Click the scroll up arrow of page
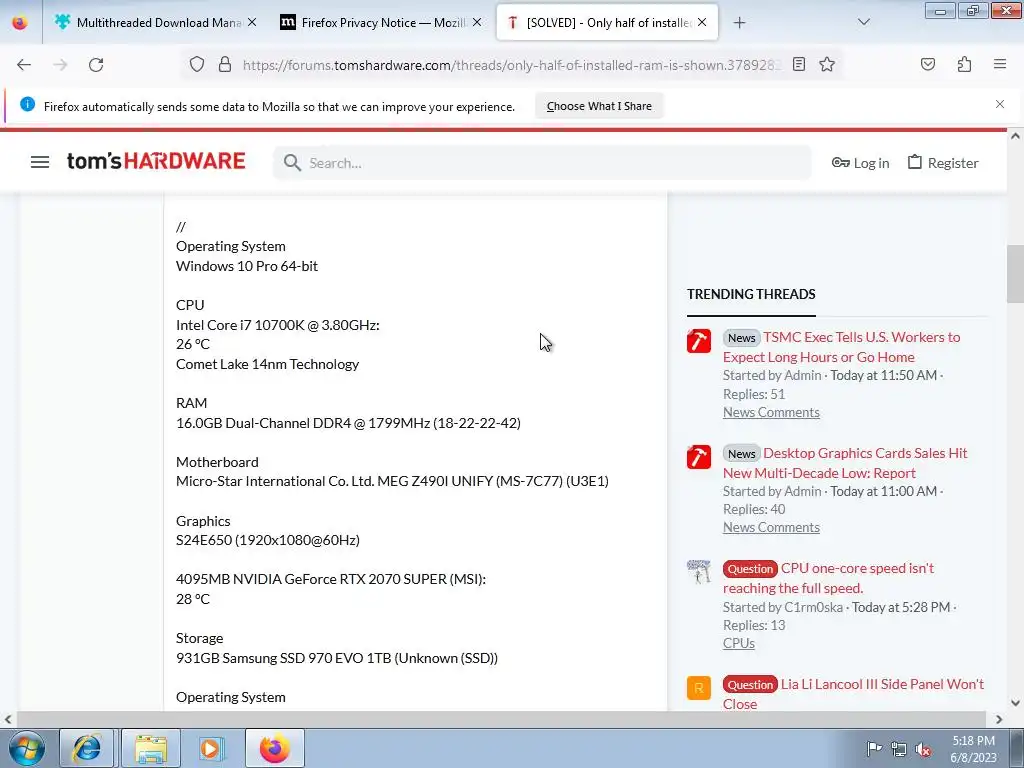This screenshot has height=768, width=1024. [x=1015, y=136]
